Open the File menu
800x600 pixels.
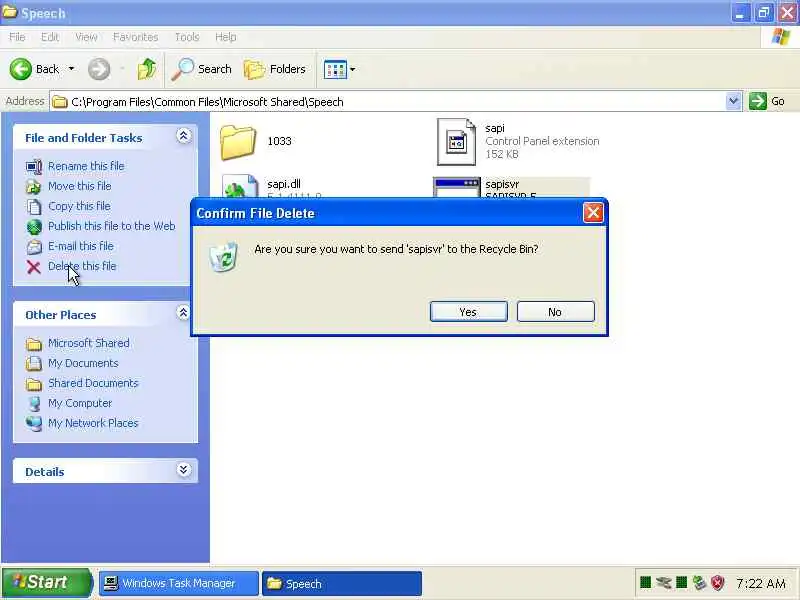pyautogui.click(x=17, y=37)
